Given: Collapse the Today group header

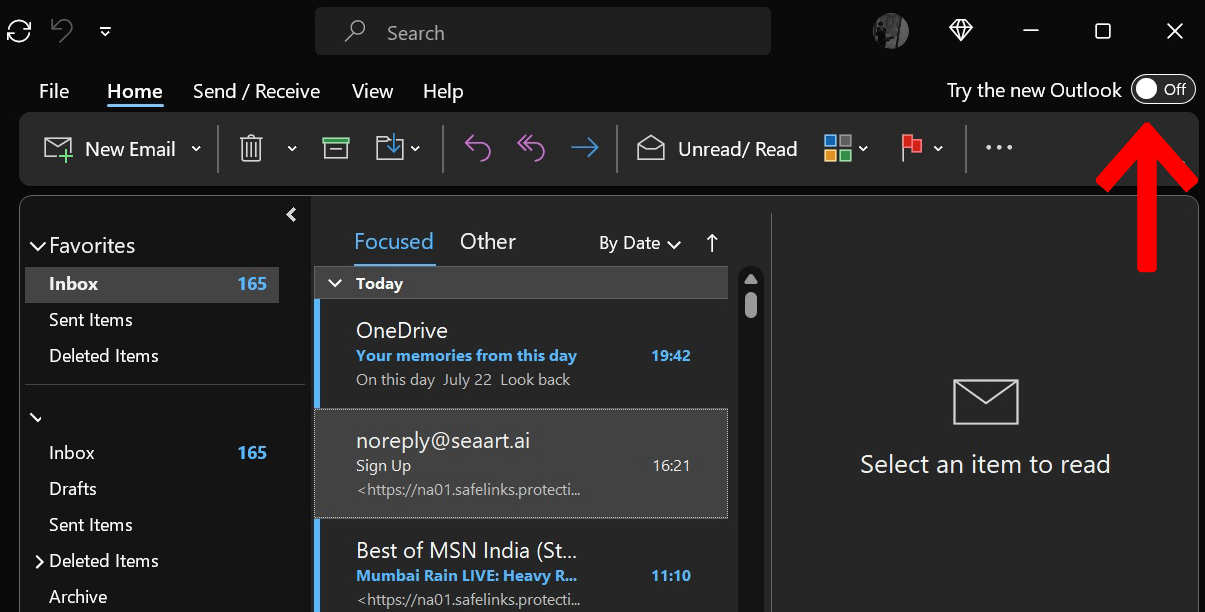Looking at the screenshot, I should coord(336,284).
